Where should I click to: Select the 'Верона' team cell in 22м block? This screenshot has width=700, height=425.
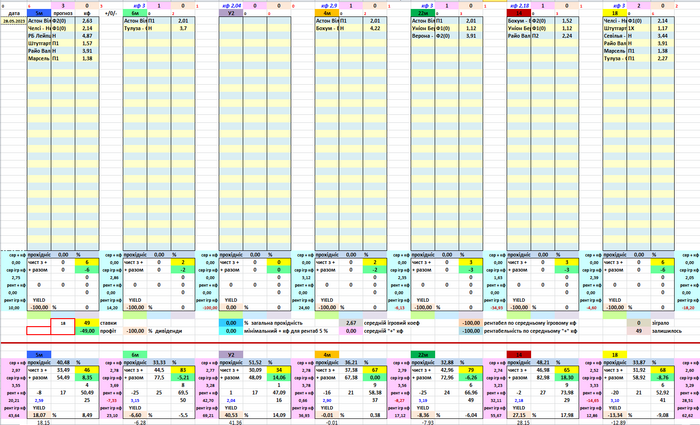click(423, 36)
